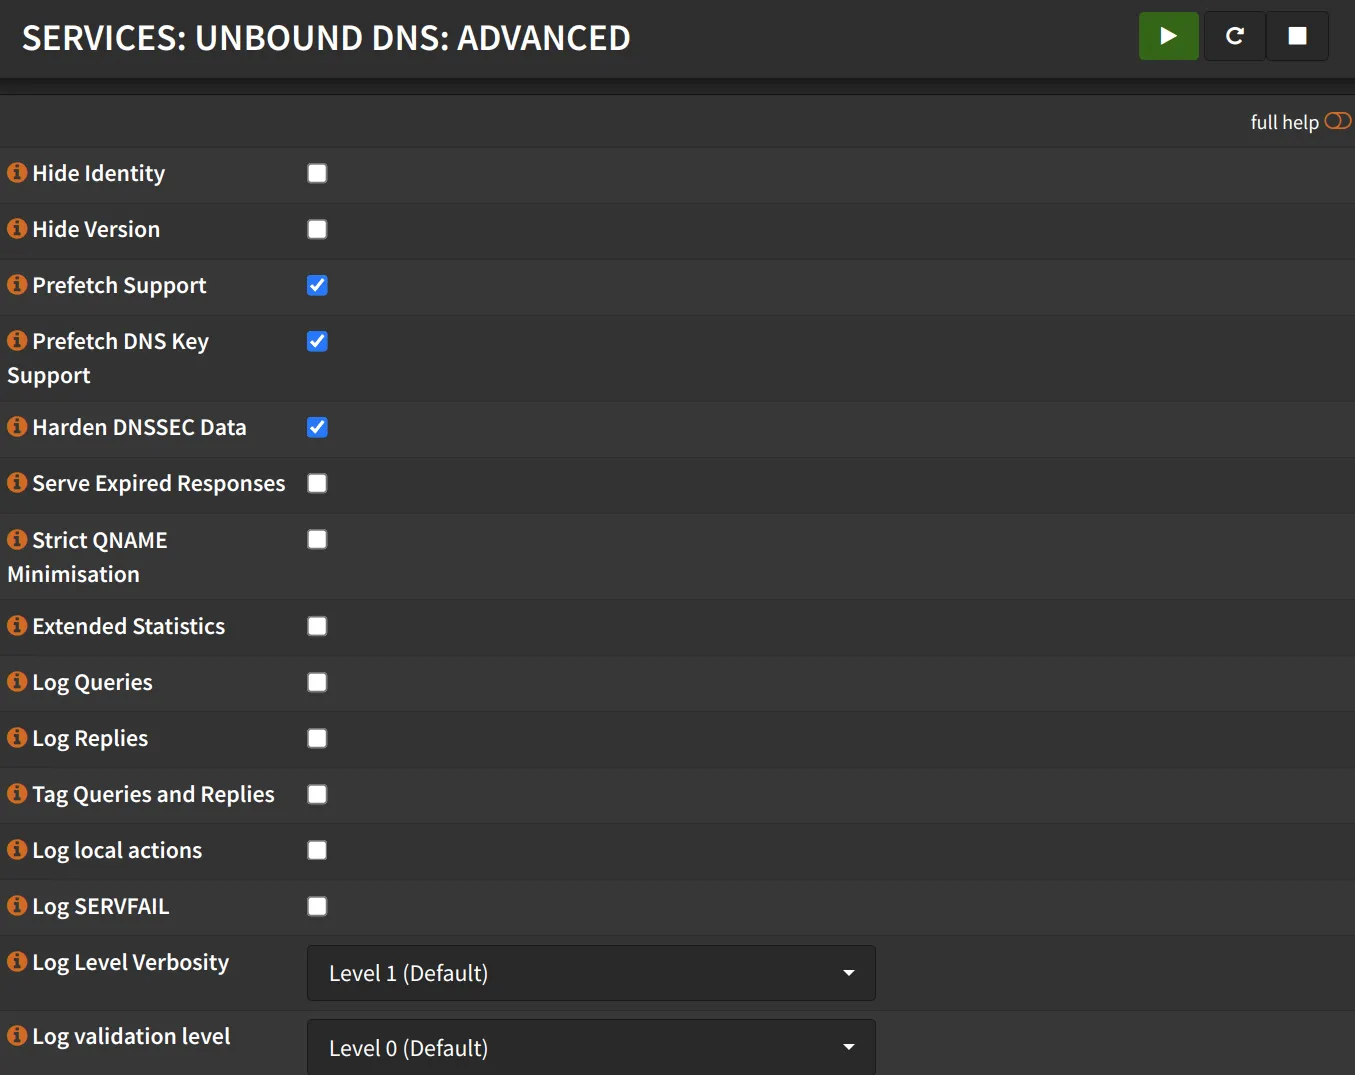Enable the Hide Identity checkbox
Viewport: 1355px width, 1075px height.
[x=317, y=173]
